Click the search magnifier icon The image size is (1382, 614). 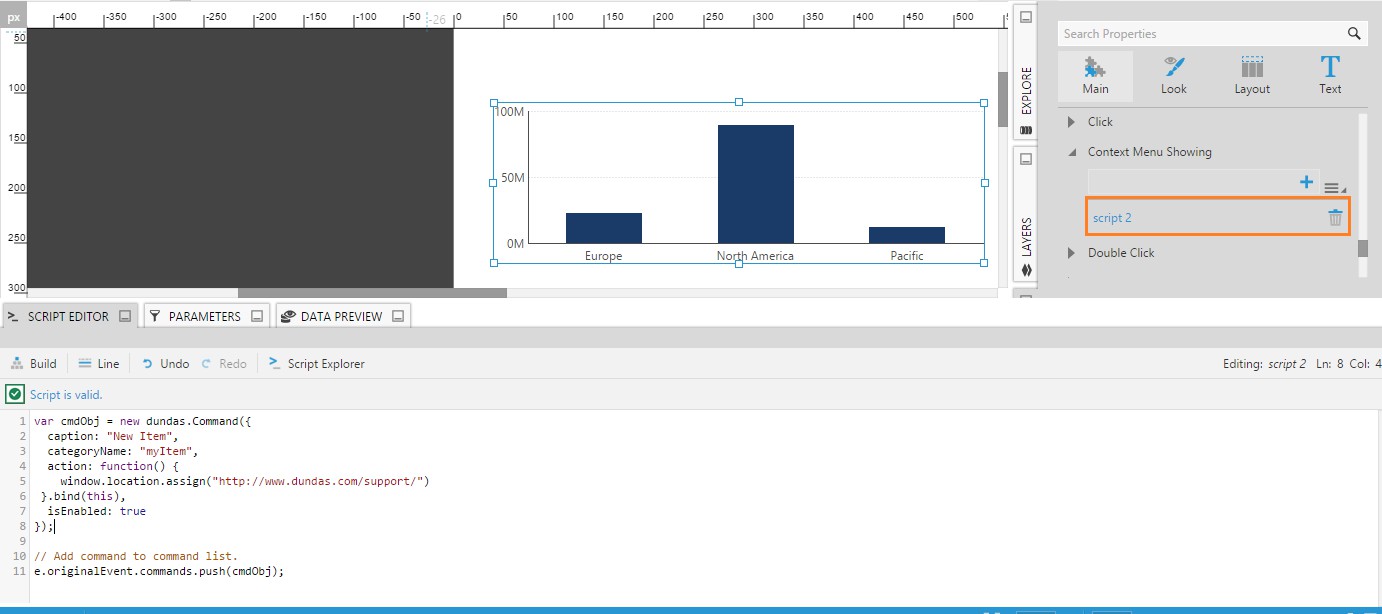pyautogui.click(x=1354, y=34)
